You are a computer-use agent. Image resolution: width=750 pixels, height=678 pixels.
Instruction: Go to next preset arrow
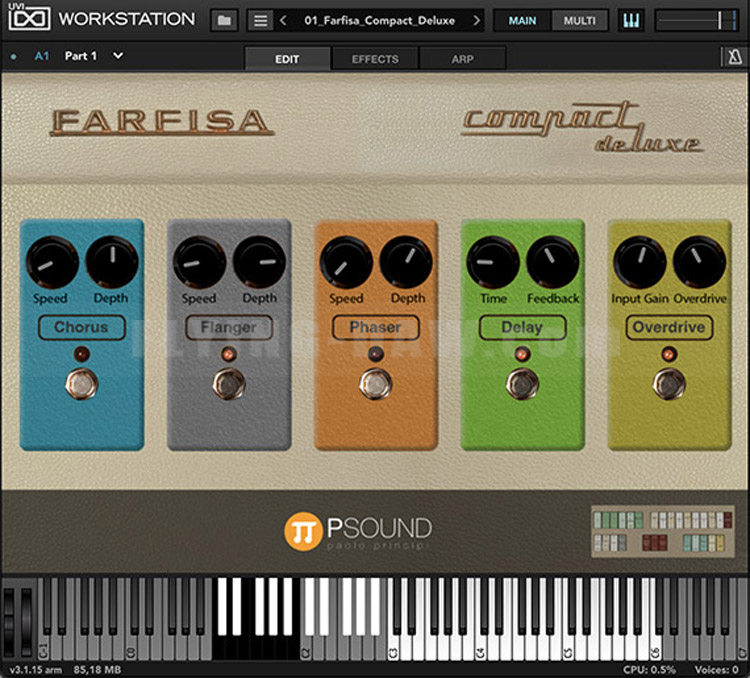[476, 21]
